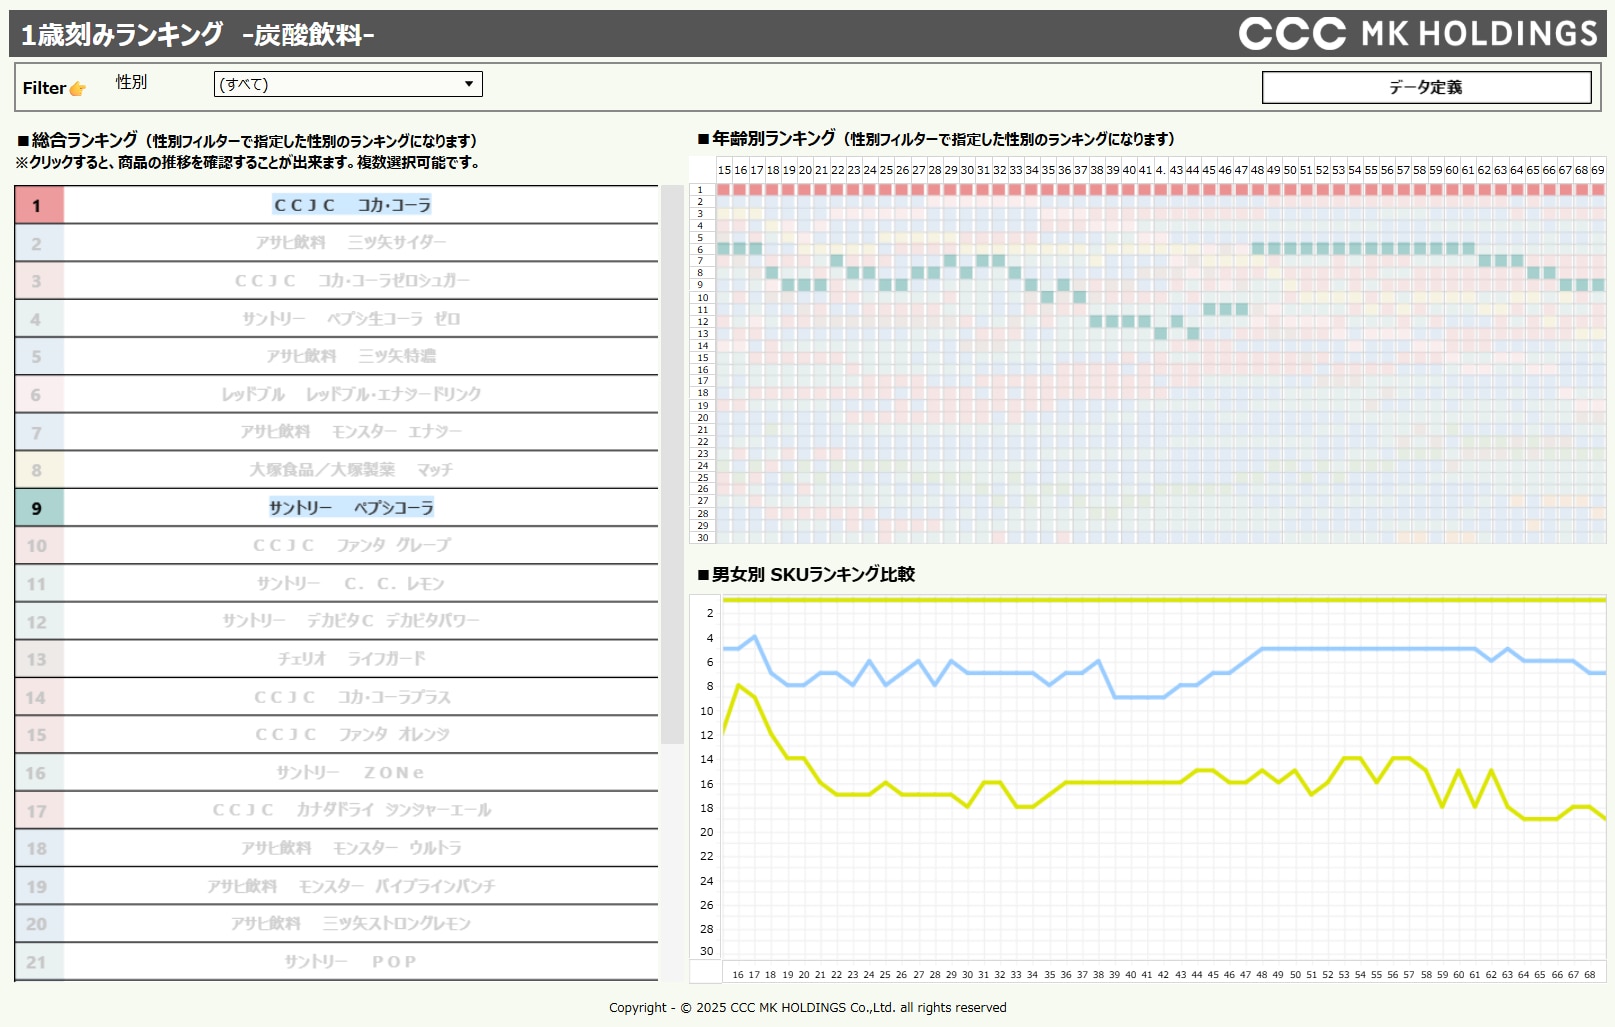Select rank 10 ファンタ グレープ row
The image size is (1615, 1027).
336,546
